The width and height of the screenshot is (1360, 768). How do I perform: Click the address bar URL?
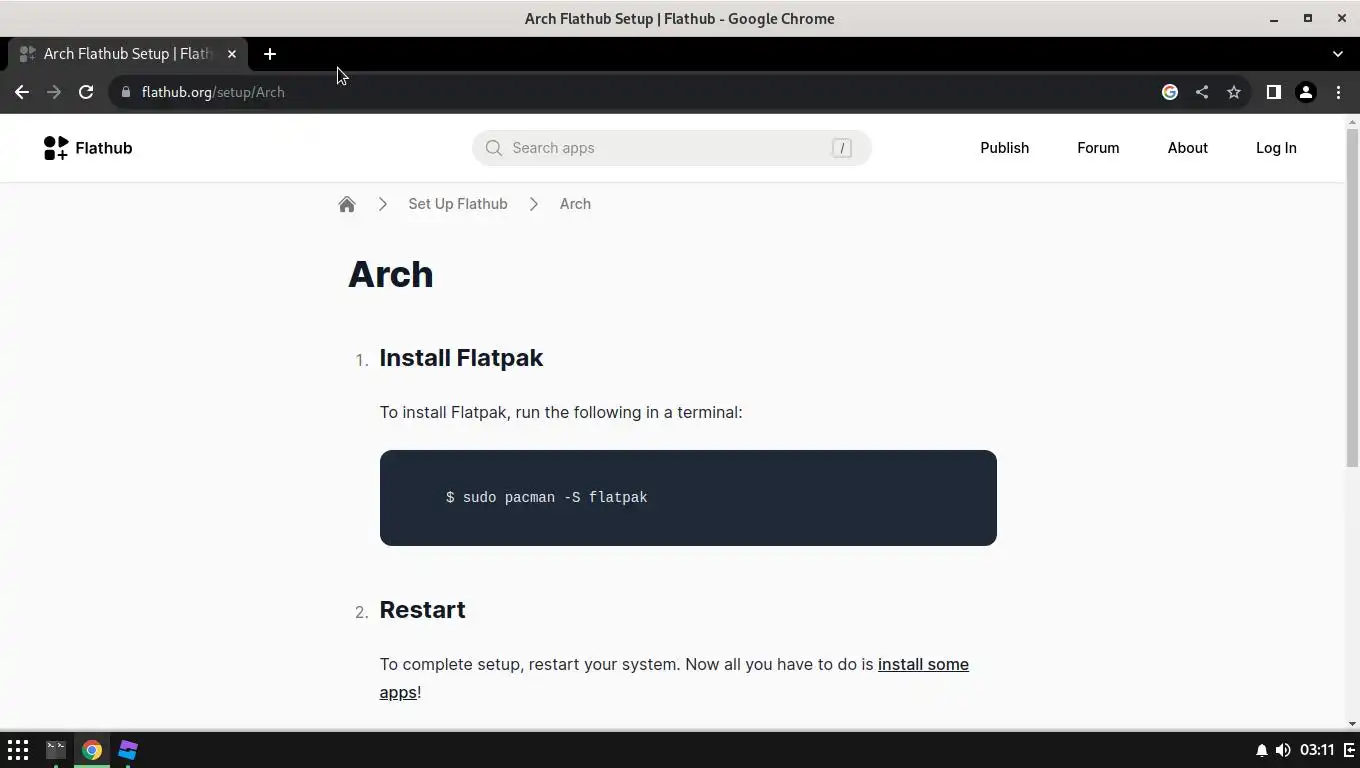(213, 92)
